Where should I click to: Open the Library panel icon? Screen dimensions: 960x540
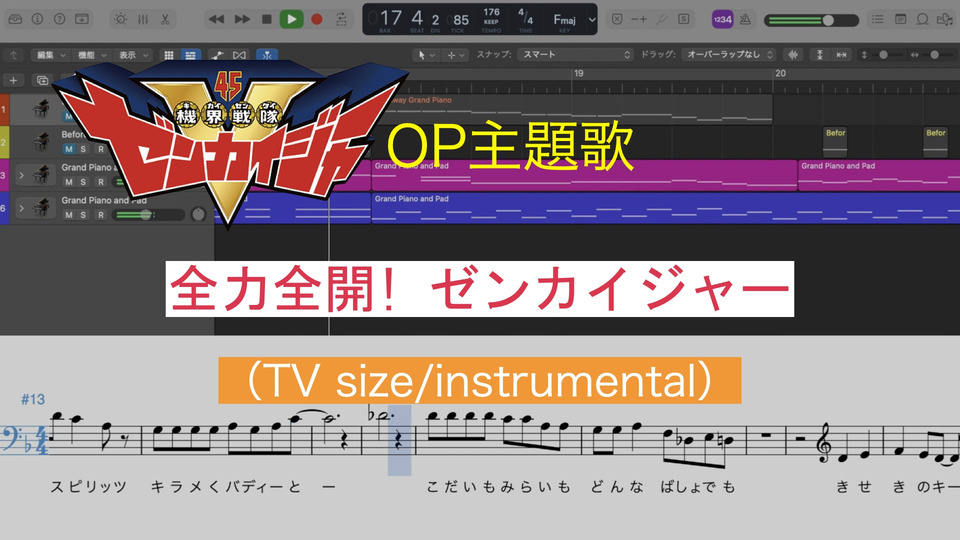[15, 19]
